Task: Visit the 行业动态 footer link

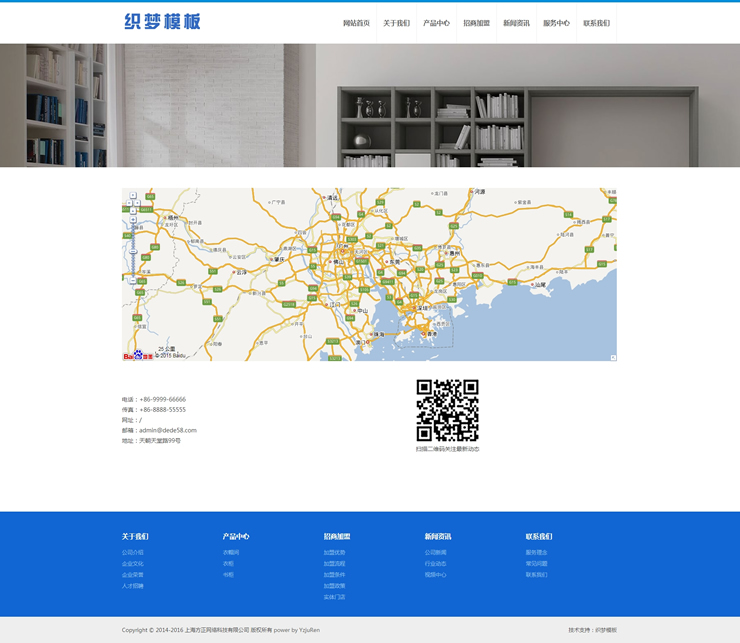Action: [435, 563]
